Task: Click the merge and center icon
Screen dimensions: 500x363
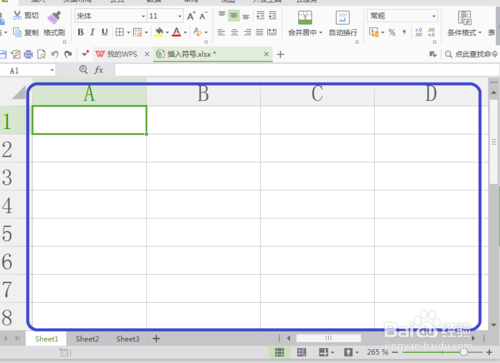Action: [305, 18]
